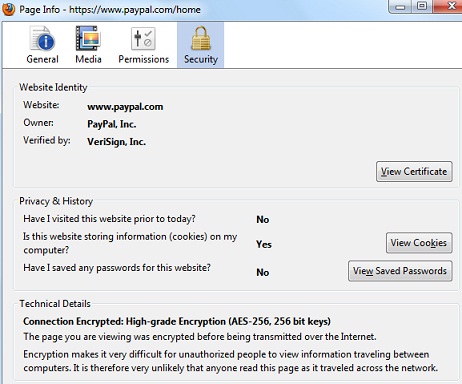462x384 pixels.
Task: Select the owner value PayPal, Inc.
Action: [x=112, y=124]
